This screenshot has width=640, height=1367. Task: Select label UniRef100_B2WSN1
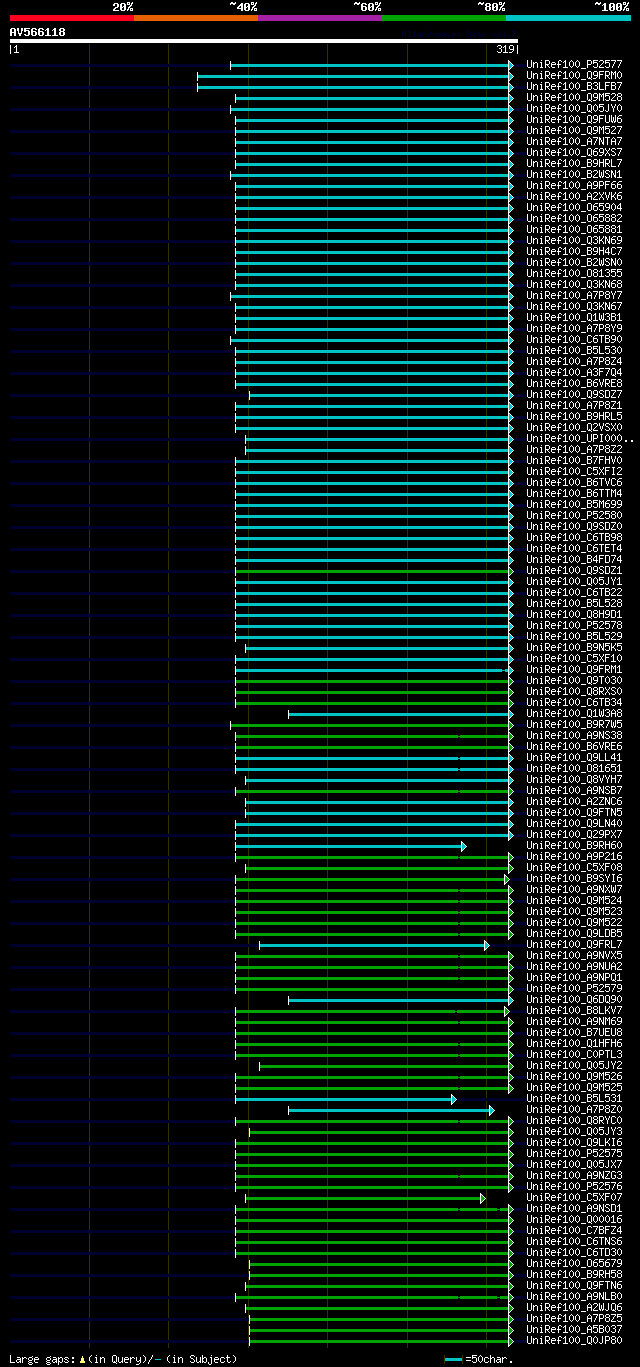point(574,175)
